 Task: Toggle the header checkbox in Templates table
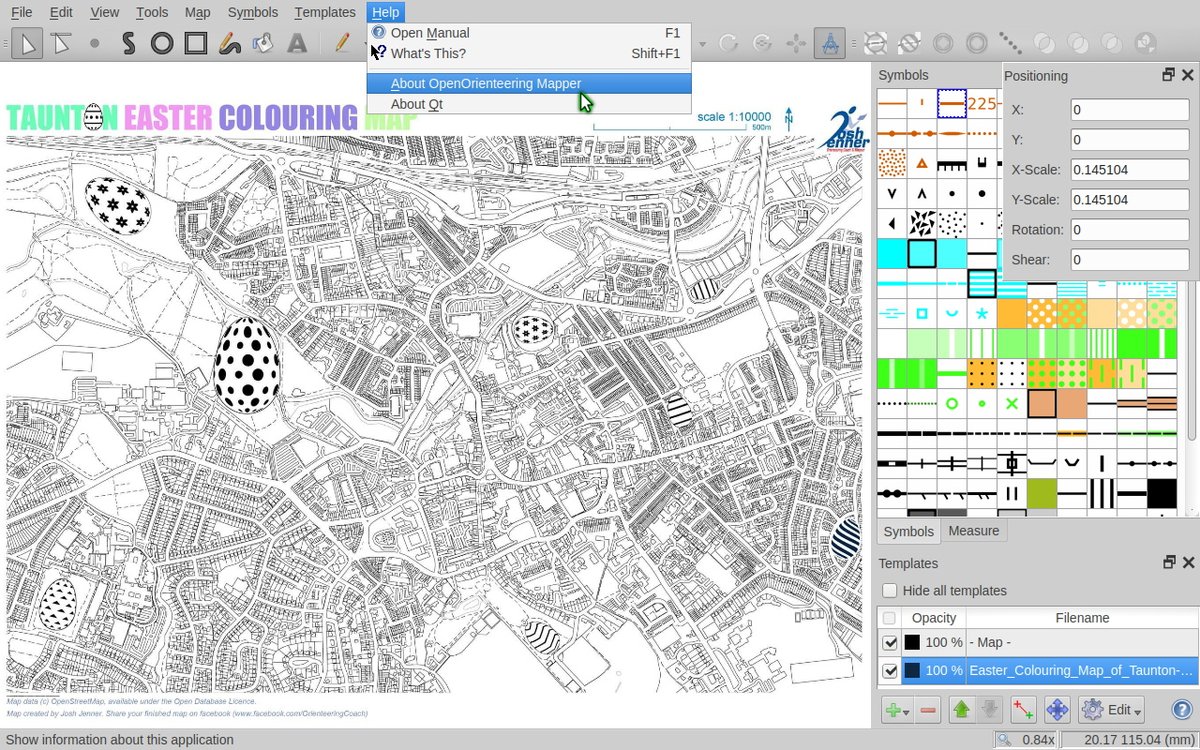tap(889, 618)
